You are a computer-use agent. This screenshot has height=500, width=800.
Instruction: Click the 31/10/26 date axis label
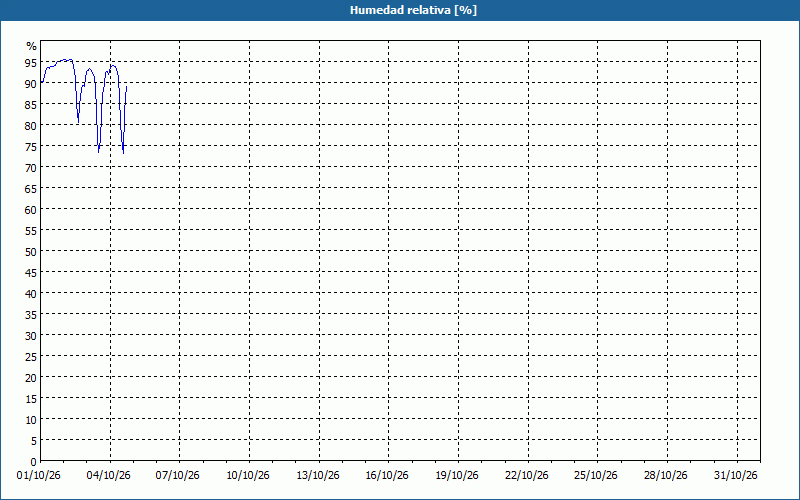click(736, 476)
